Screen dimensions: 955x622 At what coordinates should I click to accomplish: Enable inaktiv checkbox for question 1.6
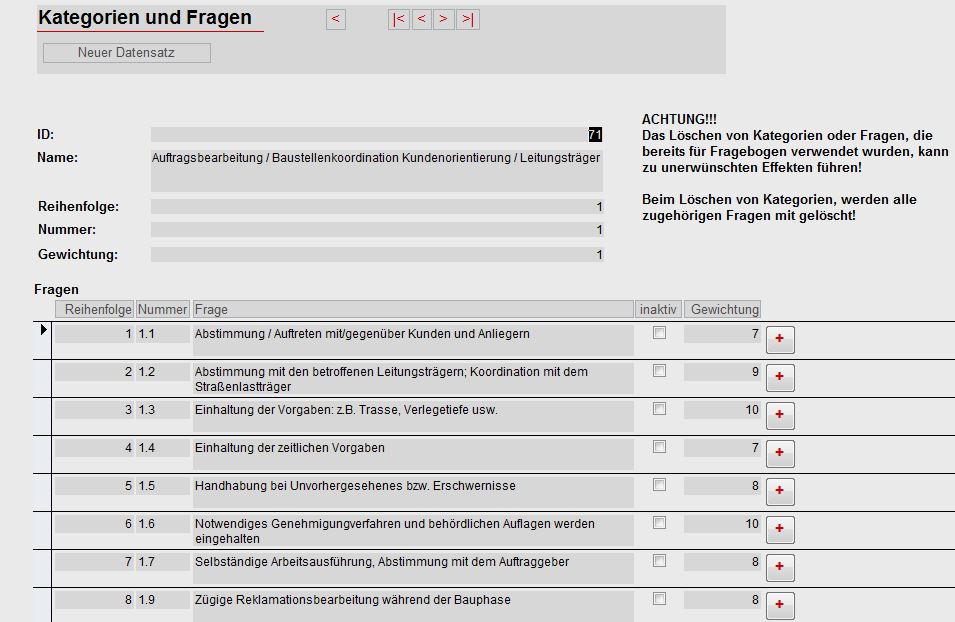tap(659, 523)
